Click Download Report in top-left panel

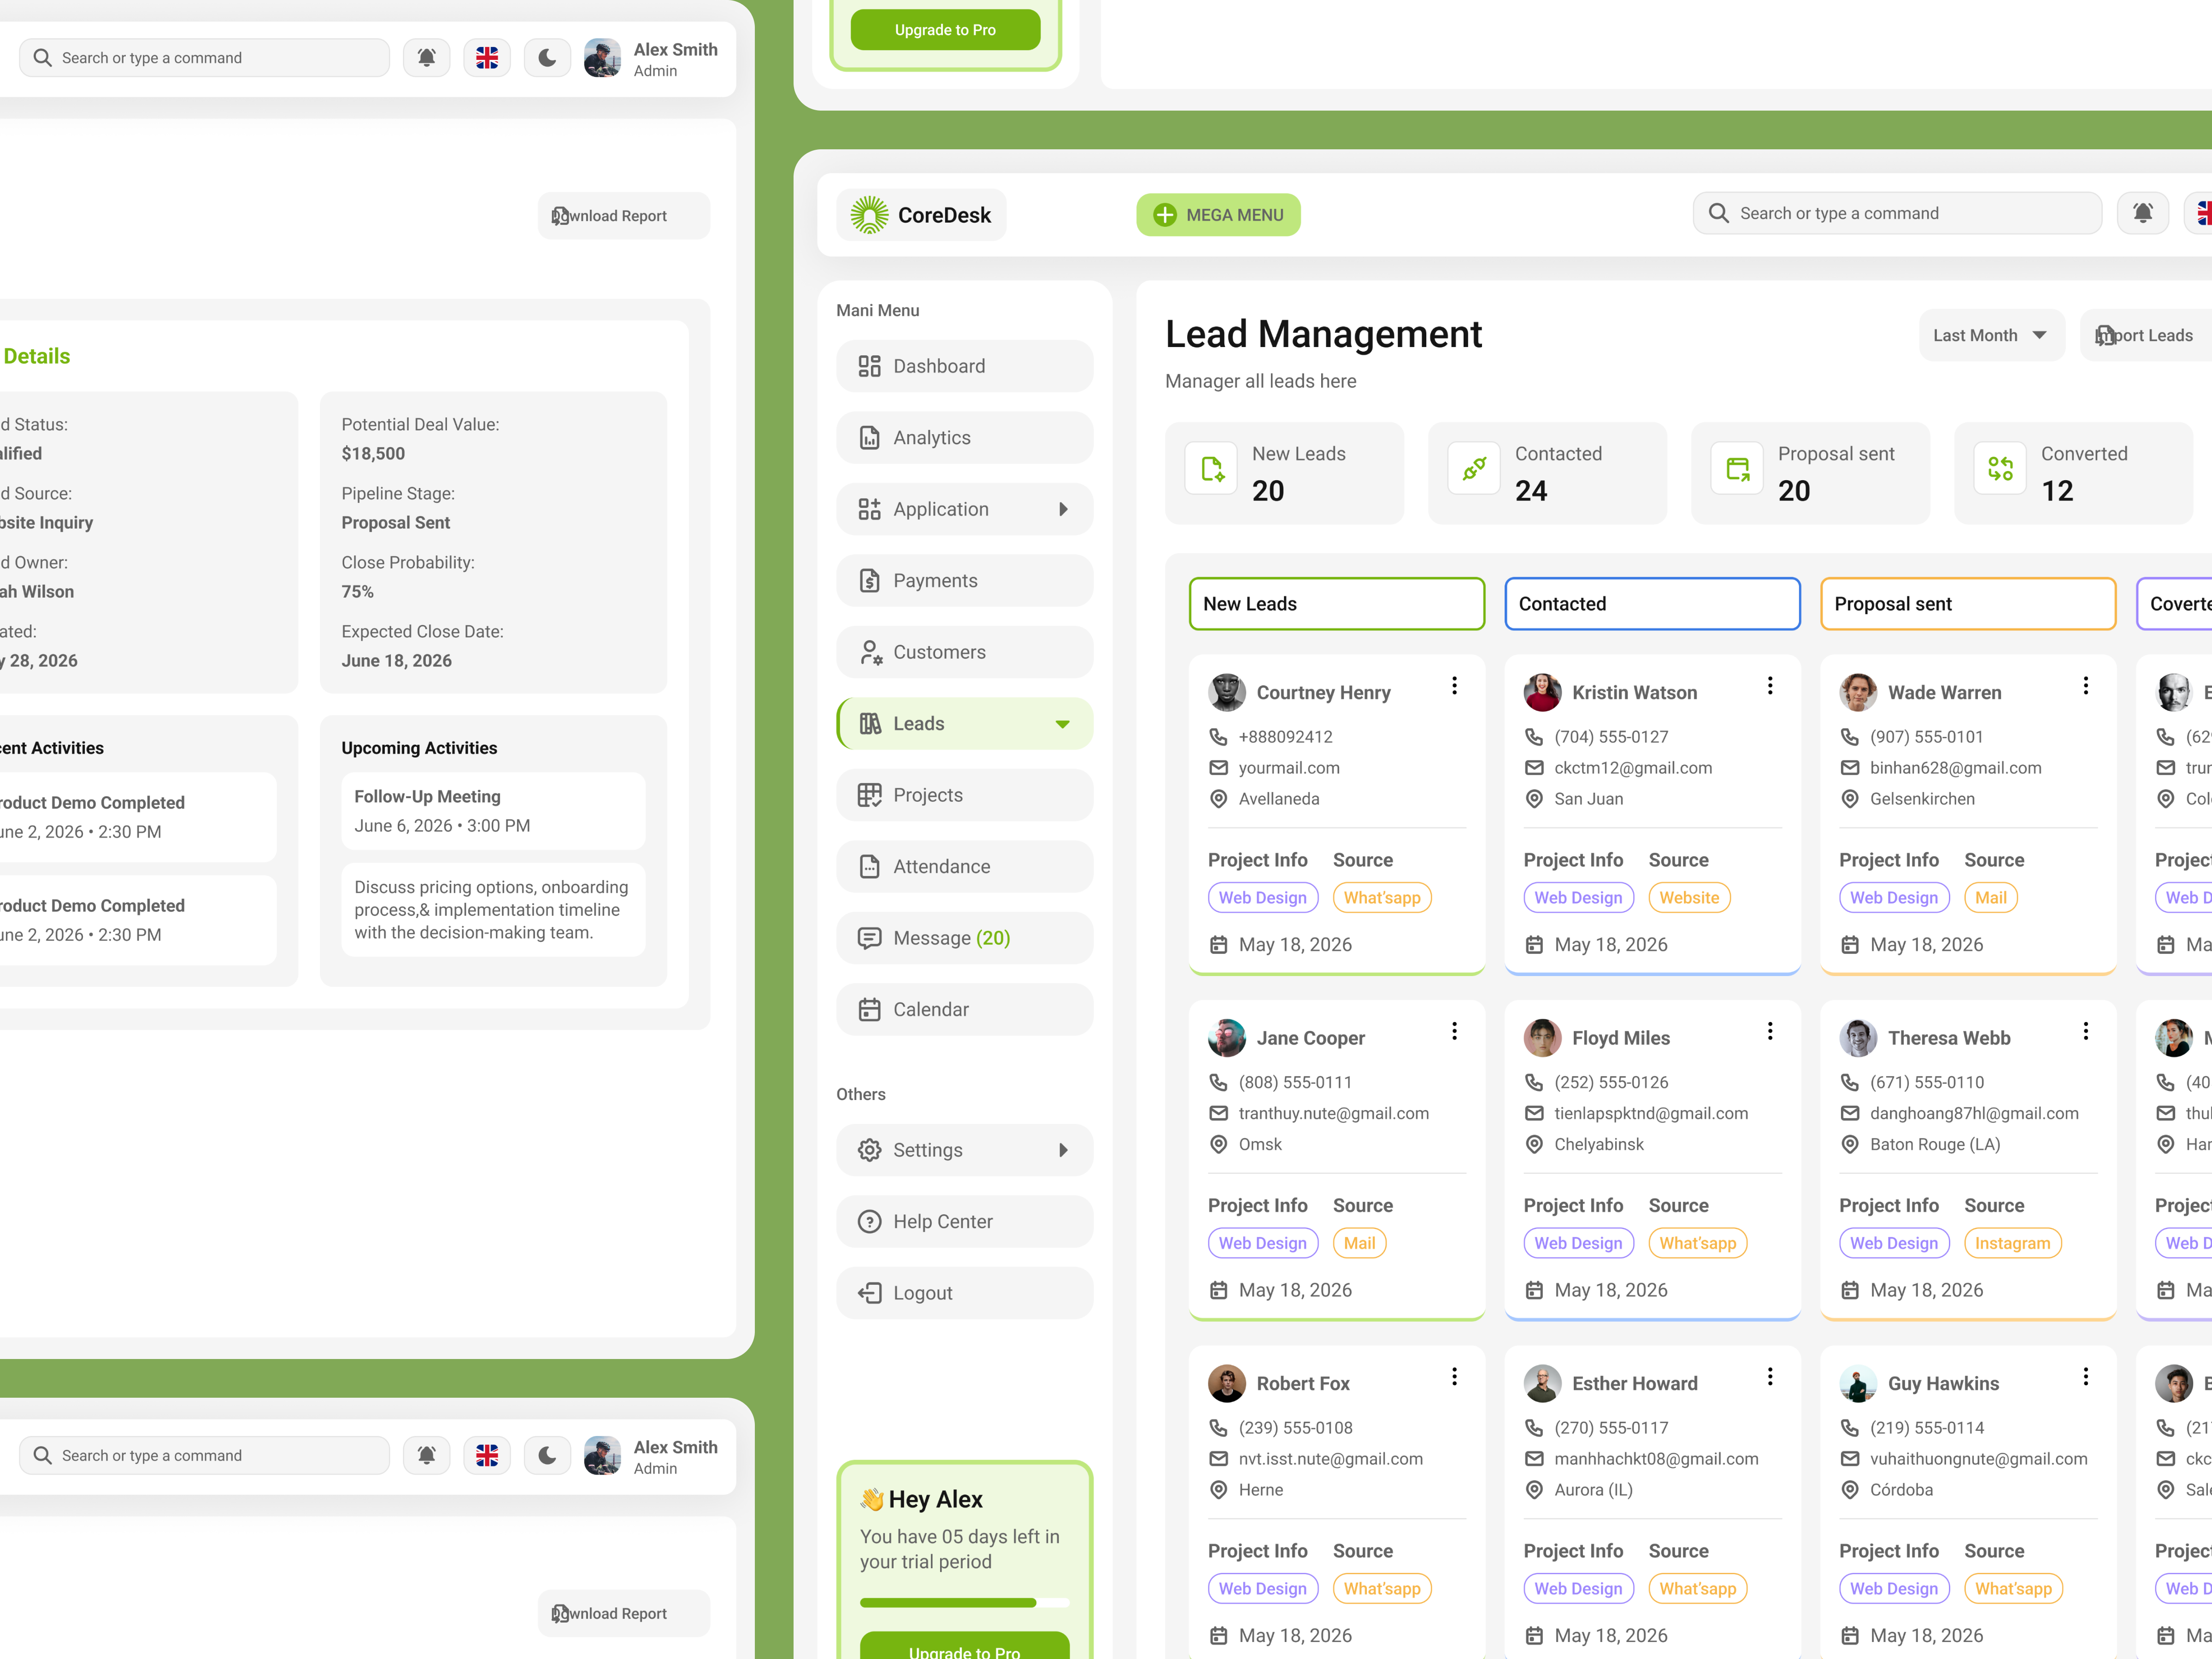[624, 216]
